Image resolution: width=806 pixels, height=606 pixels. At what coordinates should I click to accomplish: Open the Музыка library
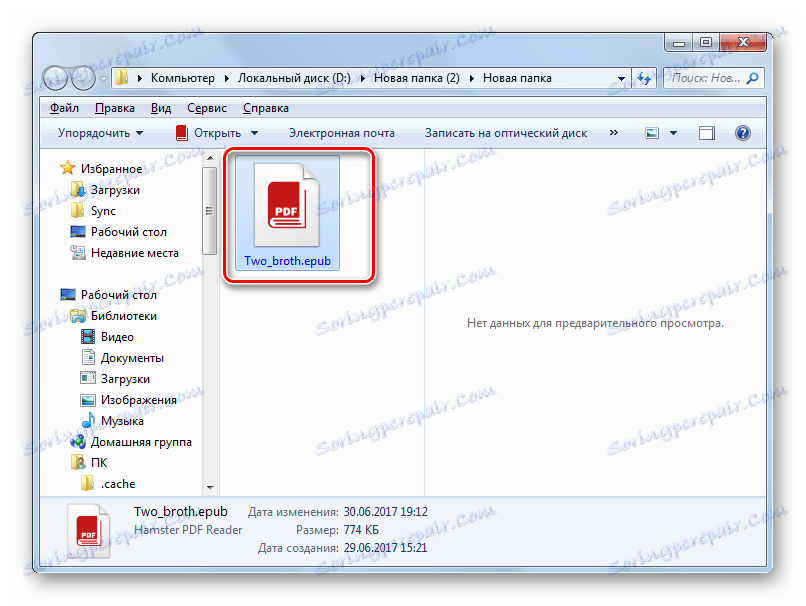coord(122,421)
